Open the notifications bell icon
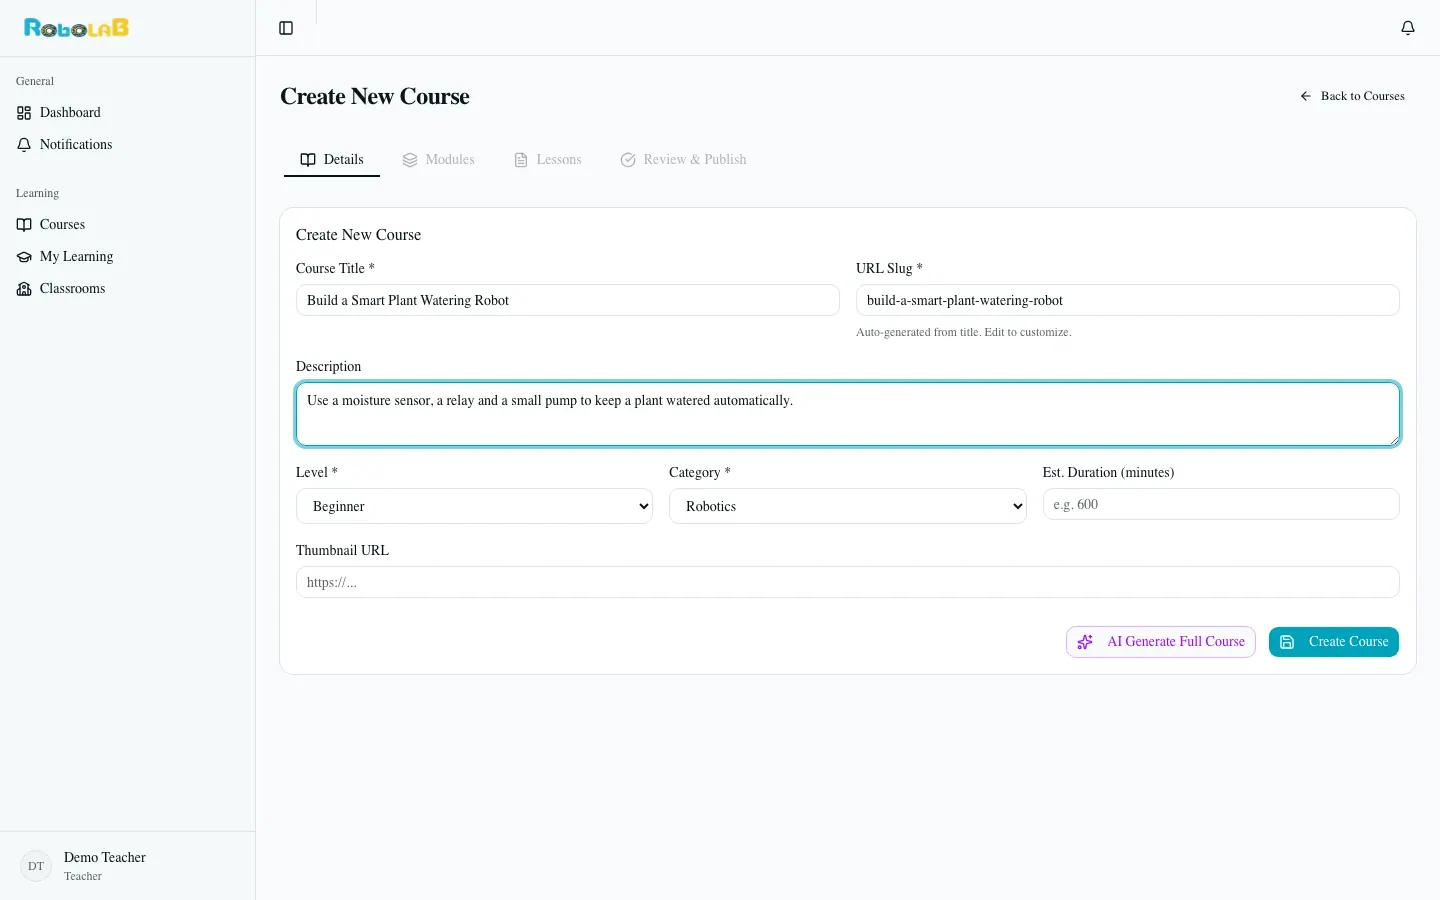The height and width of the screenshot is (900, 1440). pyautogui.click(x=1408, y=28)
